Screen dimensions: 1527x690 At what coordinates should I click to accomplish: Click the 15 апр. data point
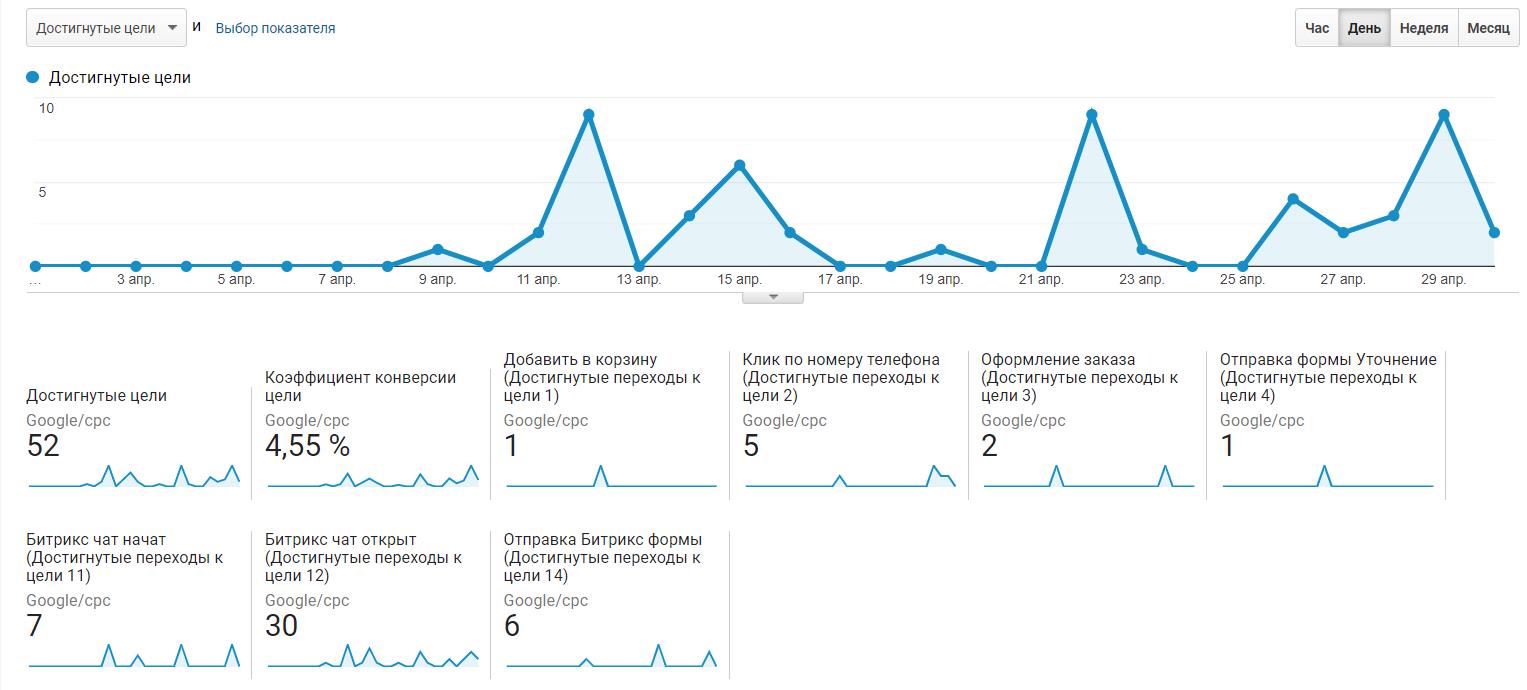[739, 165]
